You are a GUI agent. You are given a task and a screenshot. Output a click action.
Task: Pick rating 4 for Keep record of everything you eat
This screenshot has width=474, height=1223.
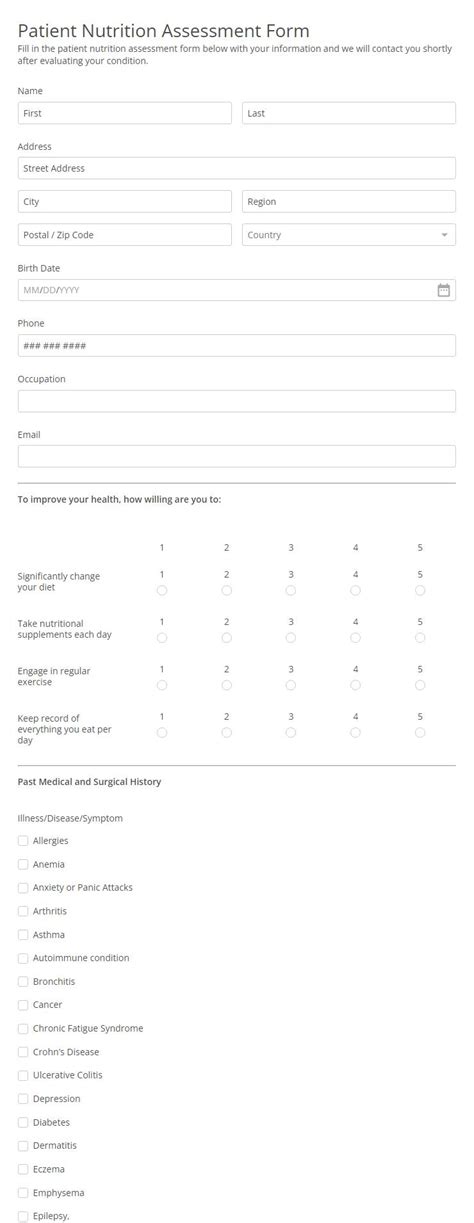pos(355,732)
